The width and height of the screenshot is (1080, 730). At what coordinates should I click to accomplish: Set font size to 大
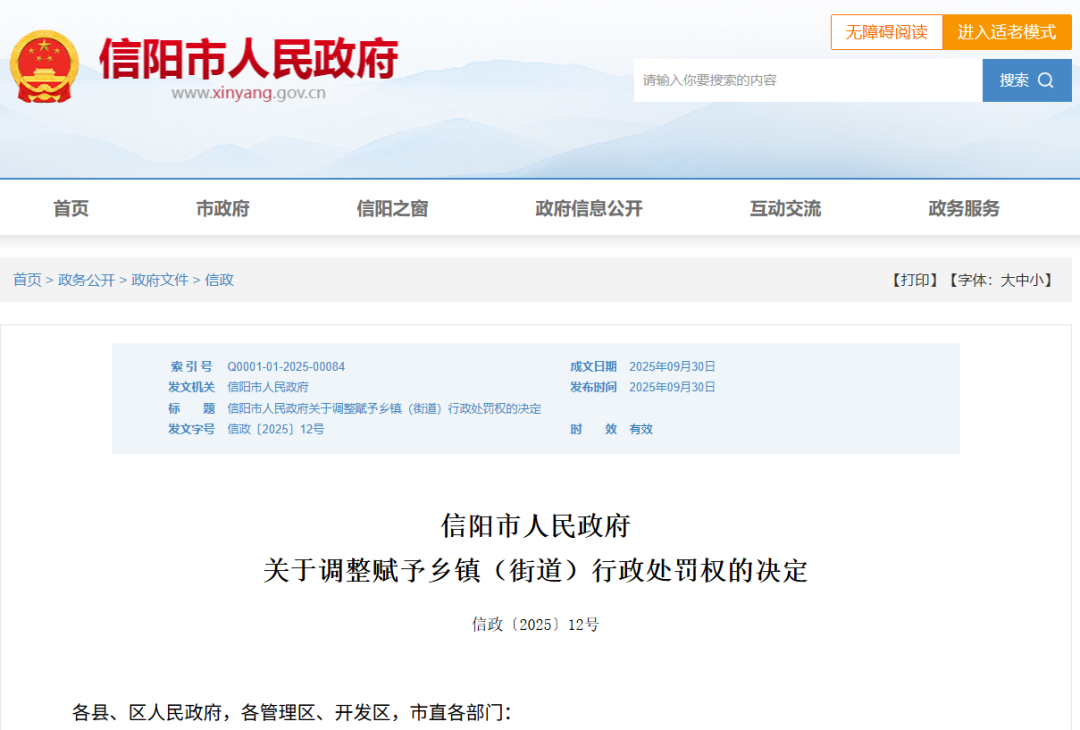point(1007,280)
